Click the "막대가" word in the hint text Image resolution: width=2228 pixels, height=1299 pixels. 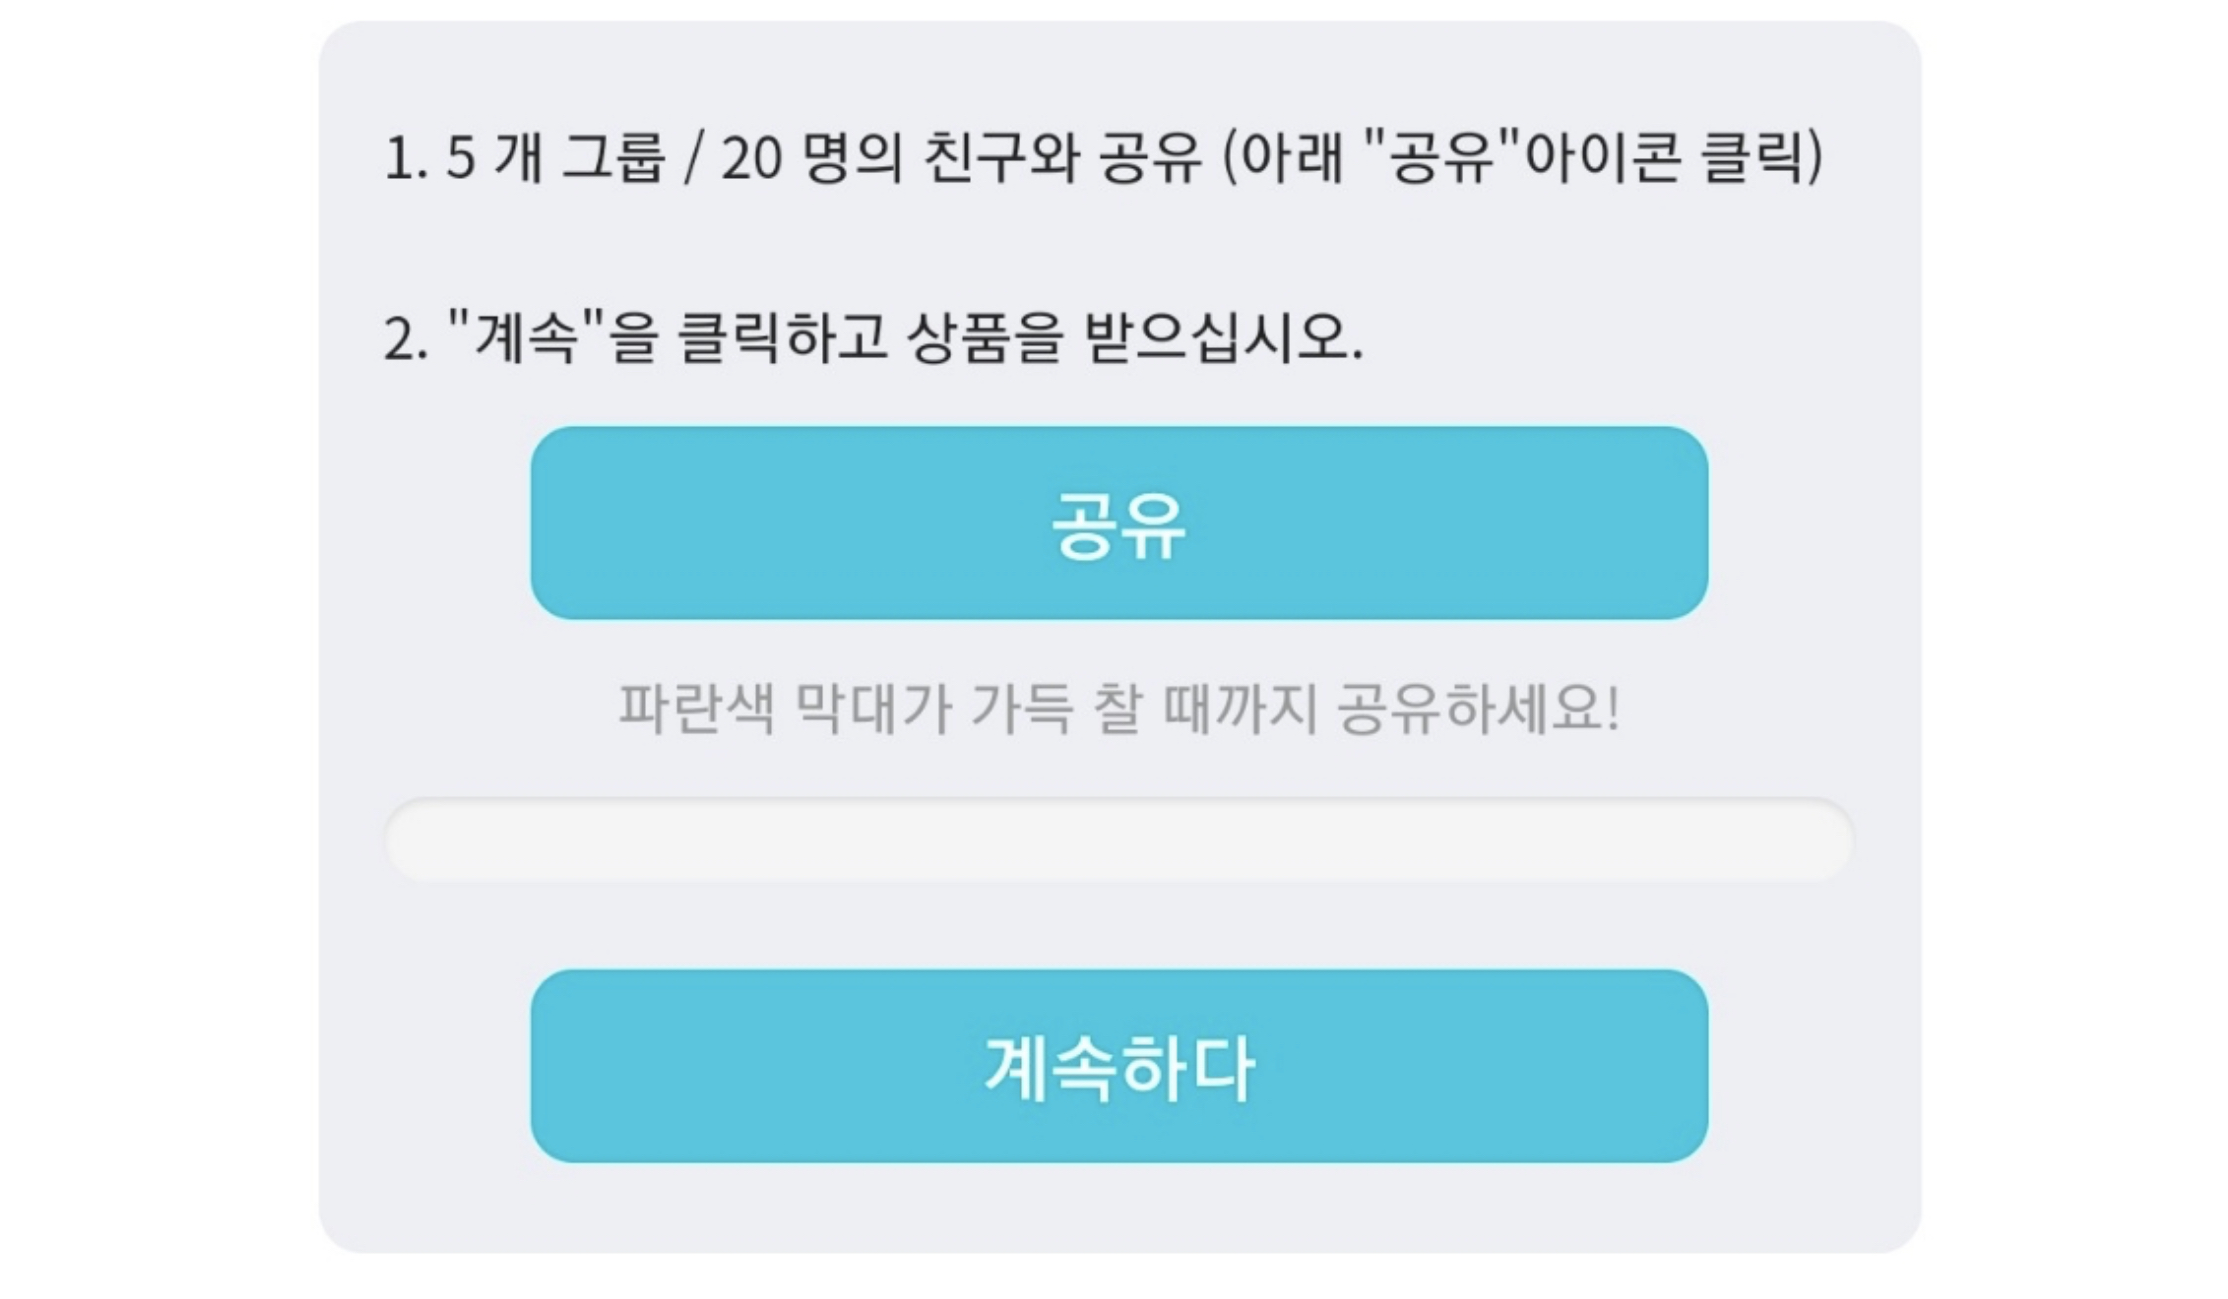click(872, 709)
